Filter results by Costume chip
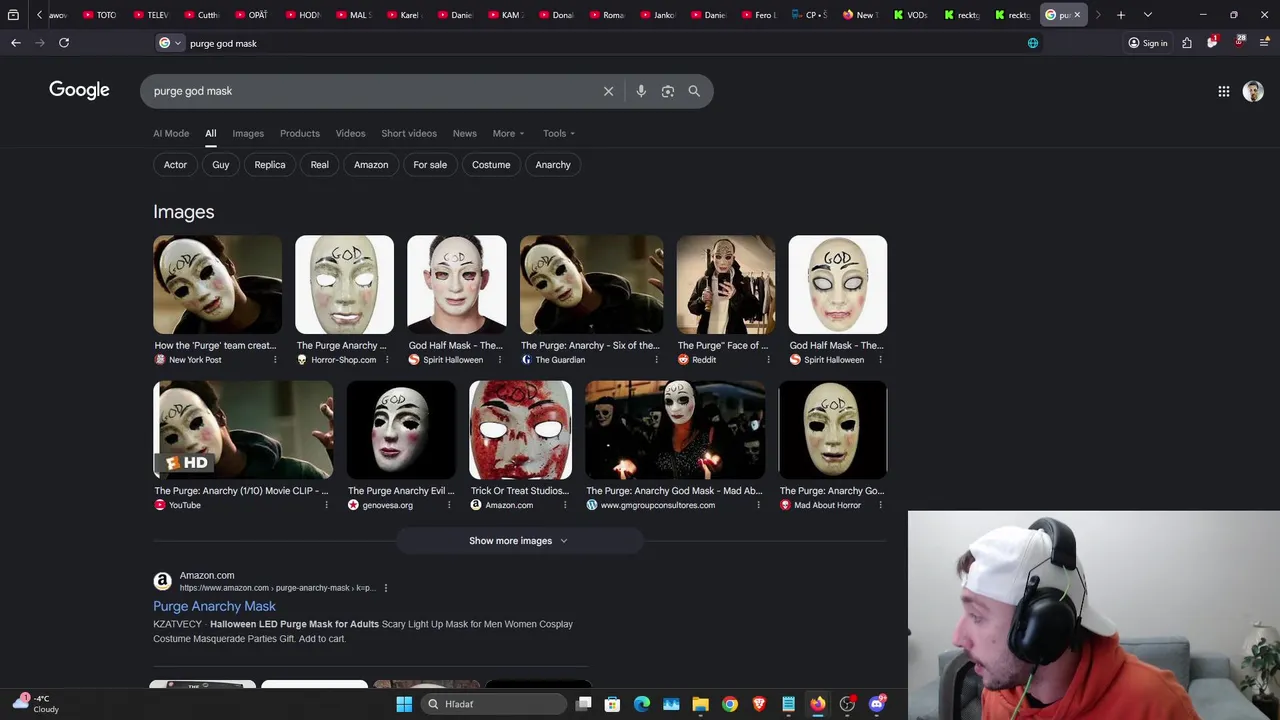The width and height of the screenshot is (1280, 720). coord(491,165)
